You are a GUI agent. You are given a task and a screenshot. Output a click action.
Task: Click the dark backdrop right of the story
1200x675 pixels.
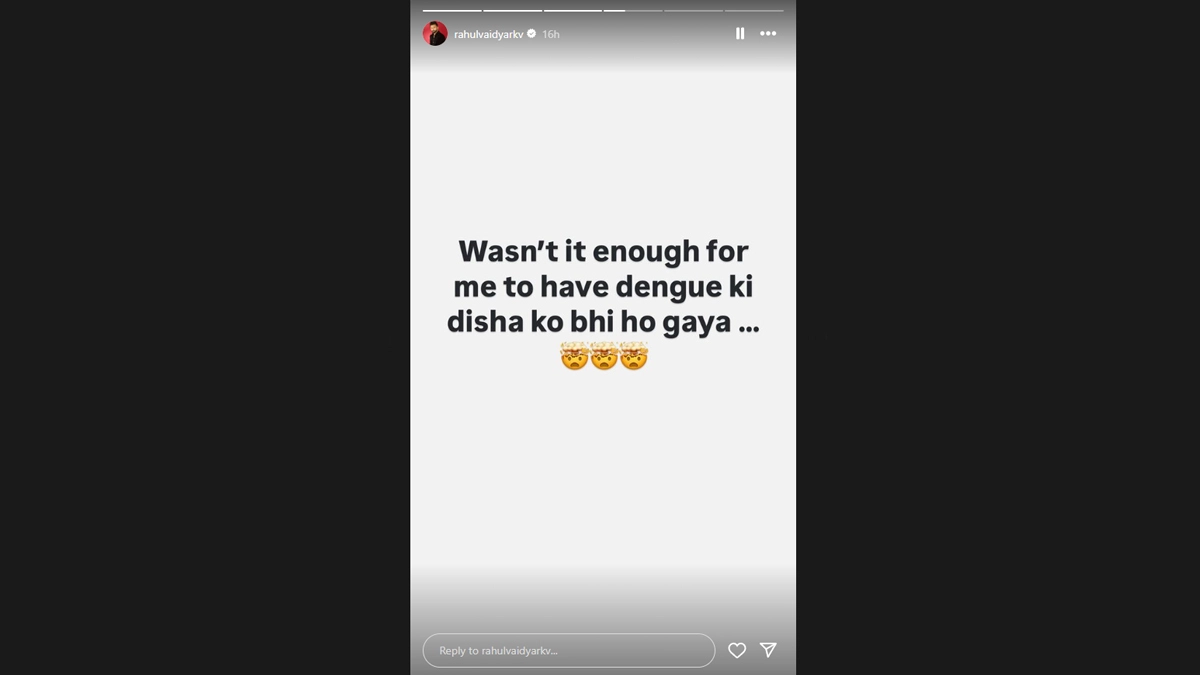(998, 337)
